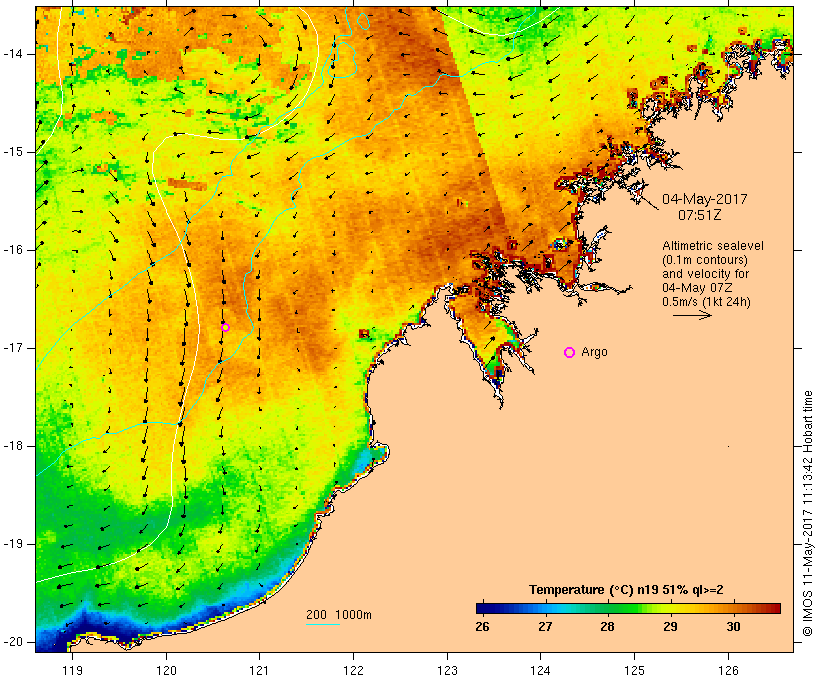Click the IMOS copyright timestamp text
The height and width of the screenshot is (680, 820).
tap(808, 513)
